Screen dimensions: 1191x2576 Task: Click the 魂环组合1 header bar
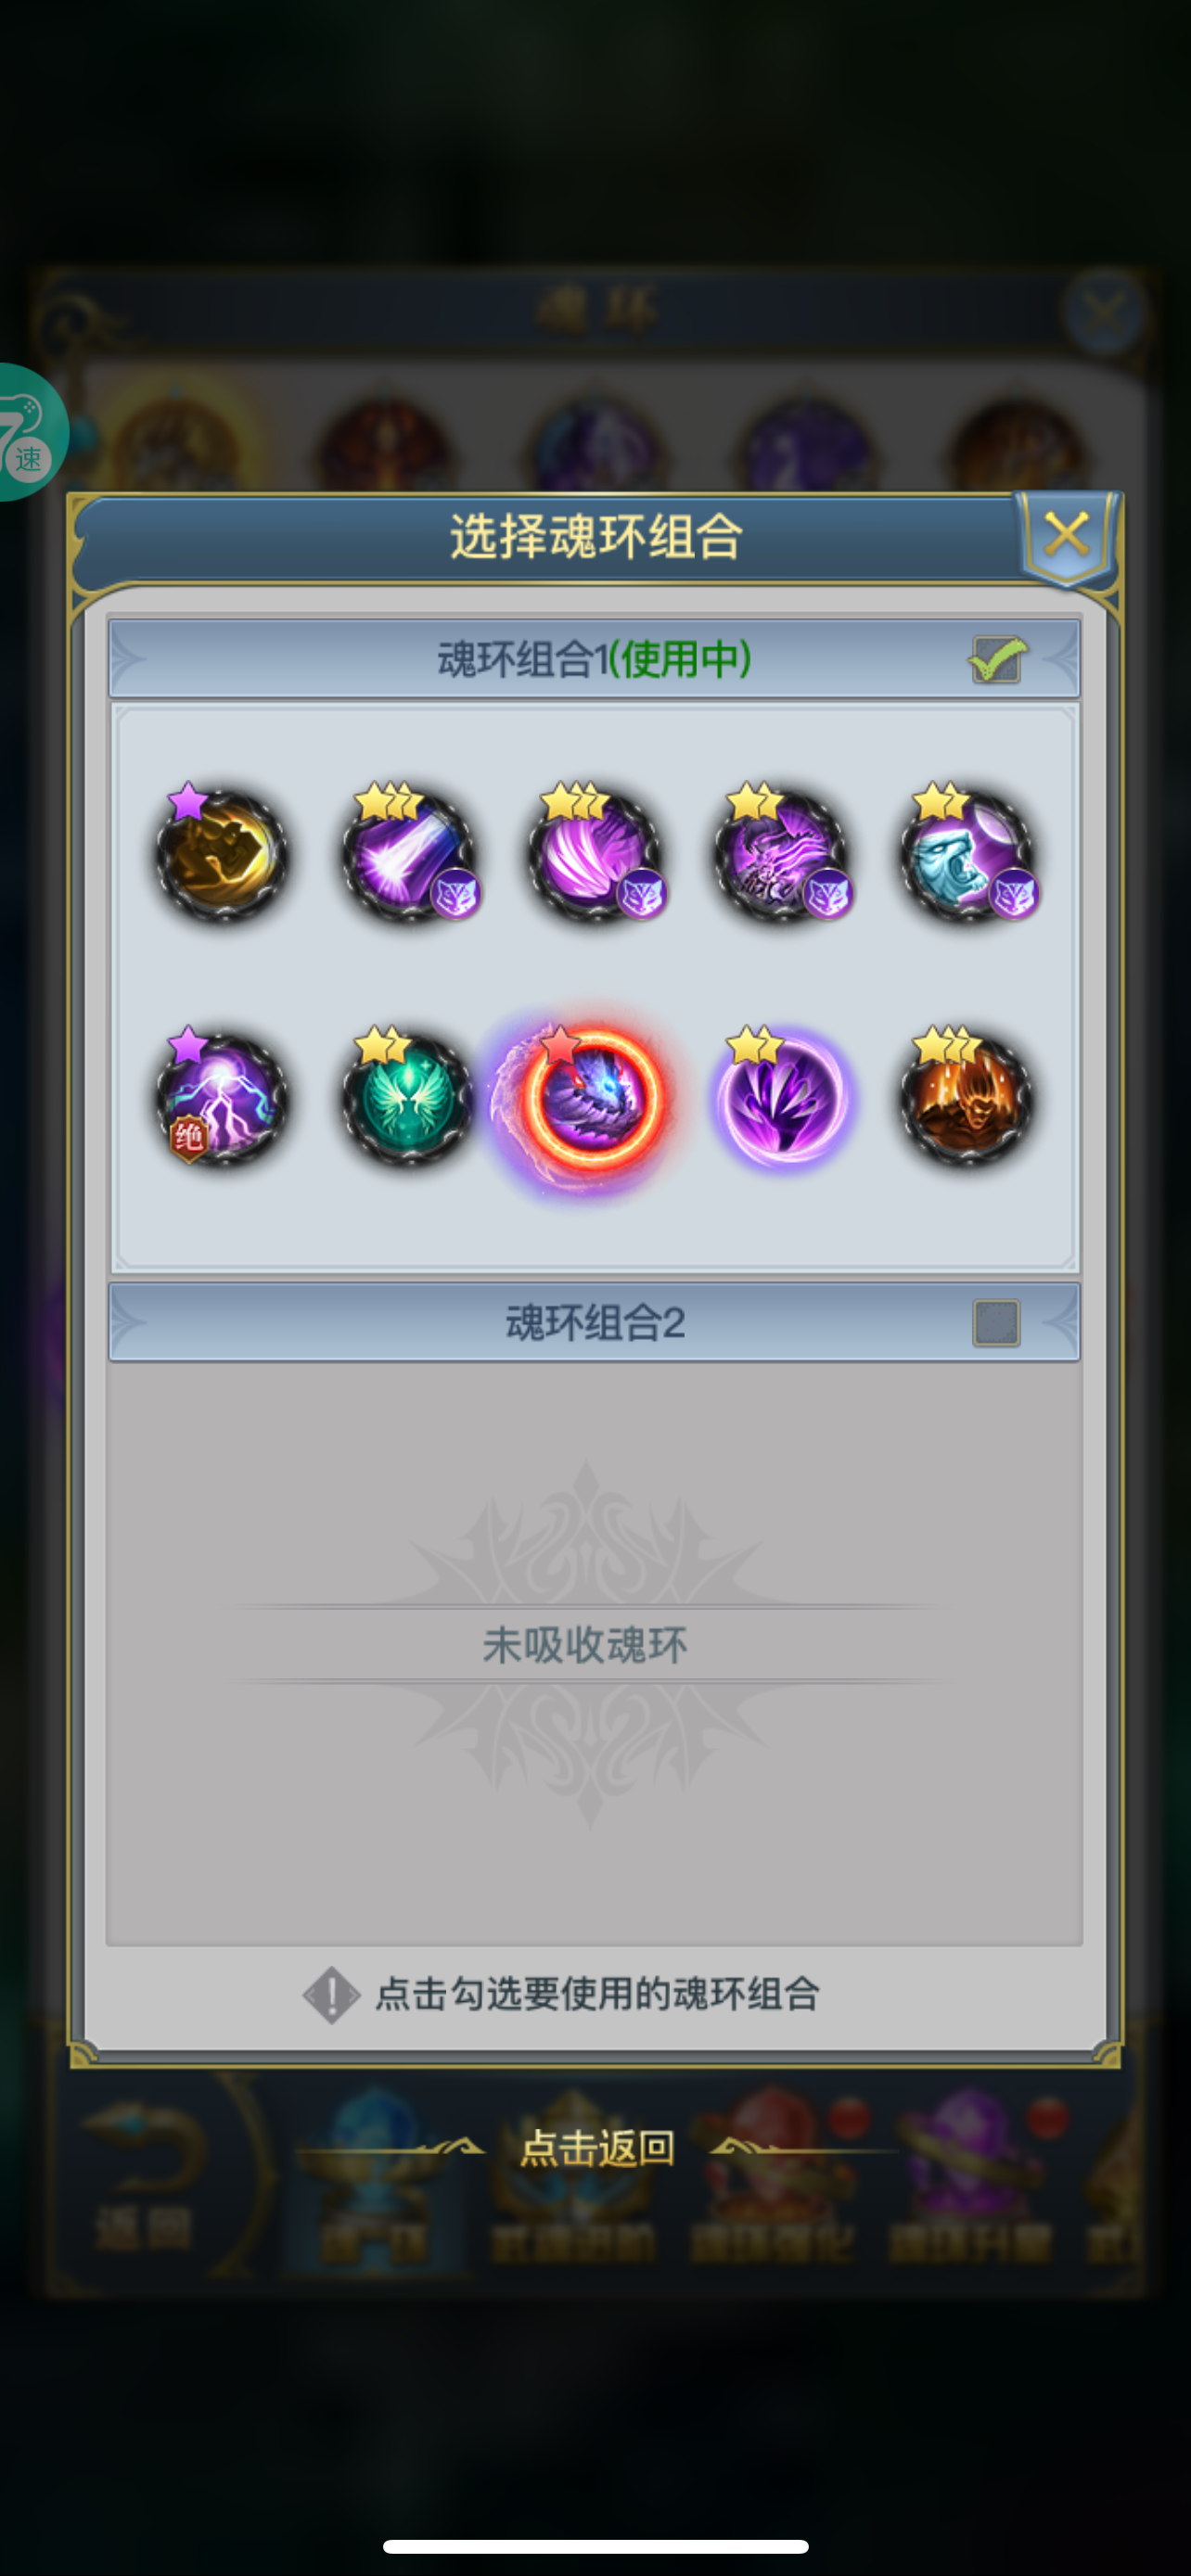pyautogui.click(x=594, y=659)
